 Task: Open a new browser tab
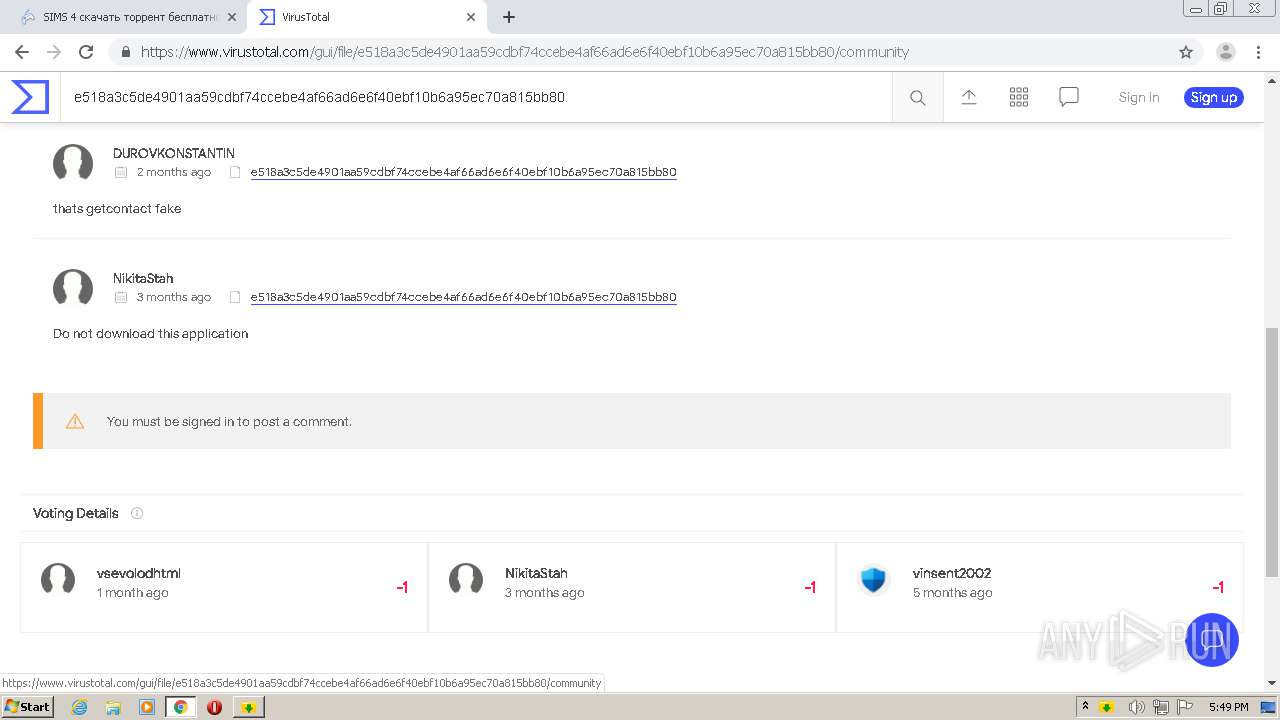509,17
